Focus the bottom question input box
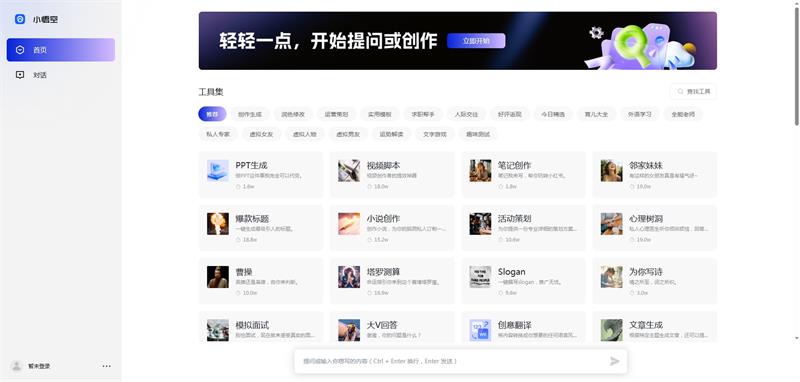 461,361
